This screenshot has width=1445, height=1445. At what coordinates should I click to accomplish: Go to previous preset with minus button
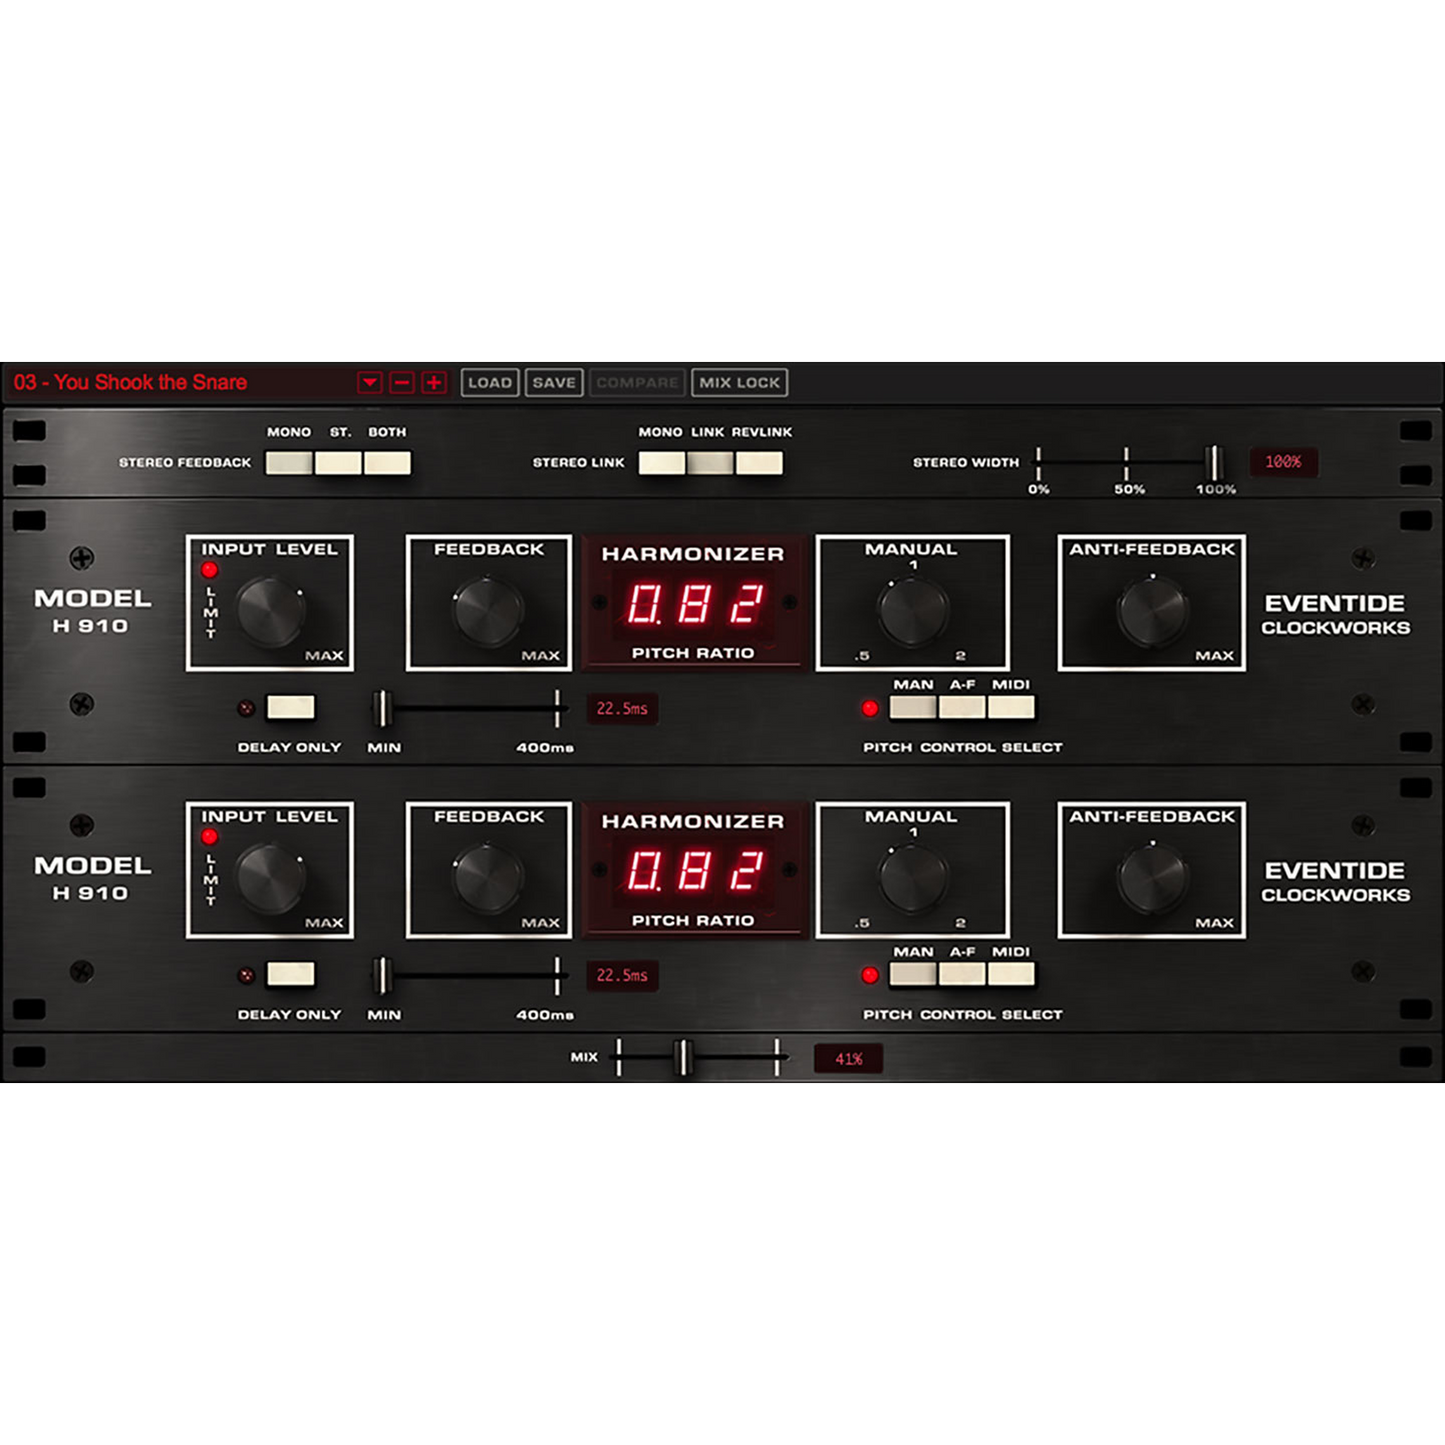point(402,383)
